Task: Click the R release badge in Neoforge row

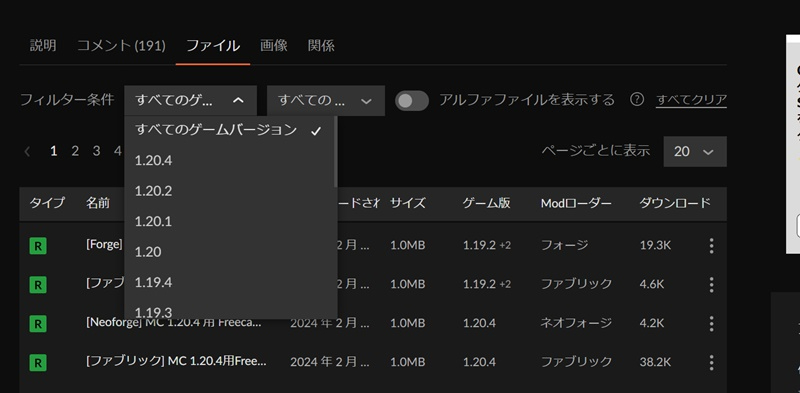Action: click(x=38, y=324)
